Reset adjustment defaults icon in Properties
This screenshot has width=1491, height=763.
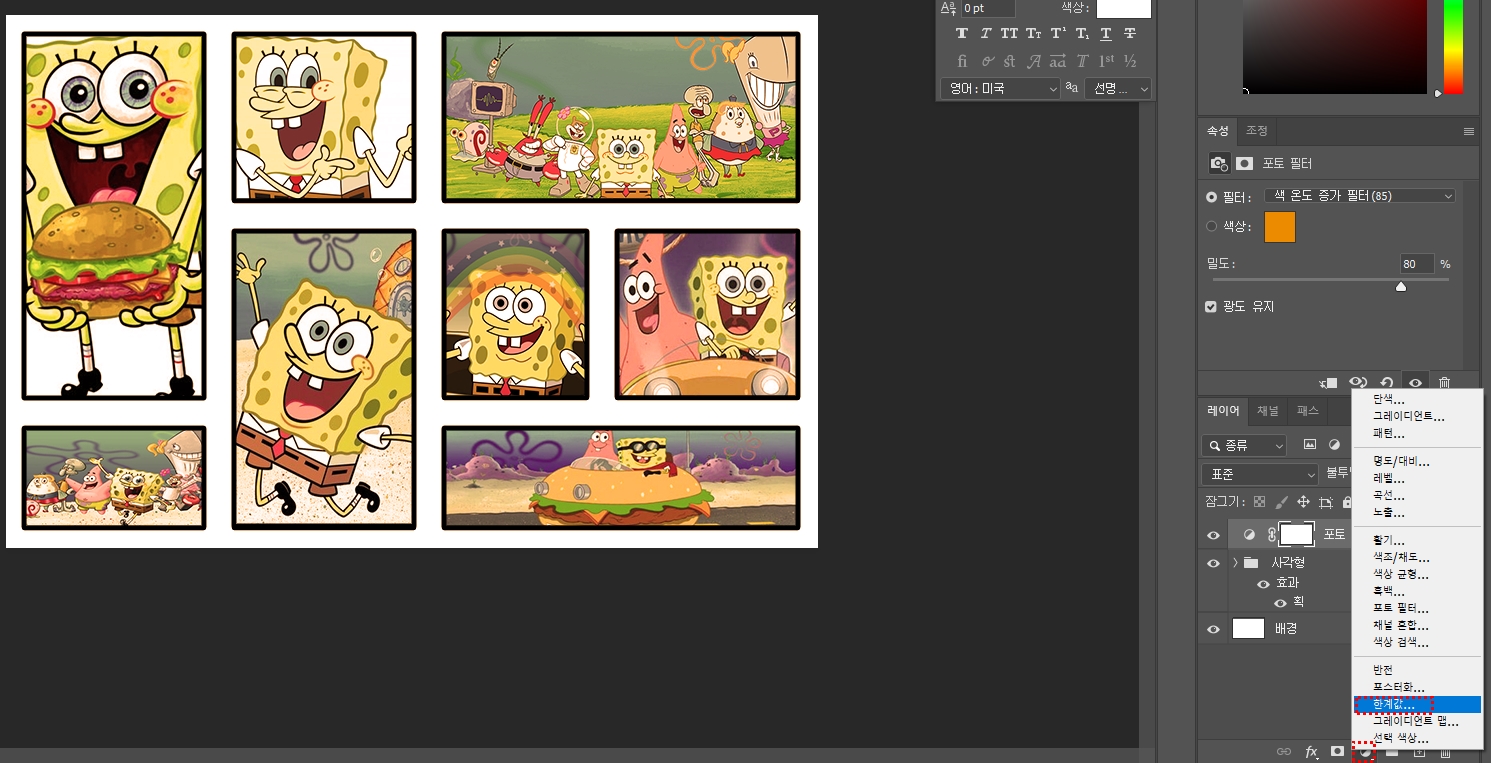tap(1387, 383)
